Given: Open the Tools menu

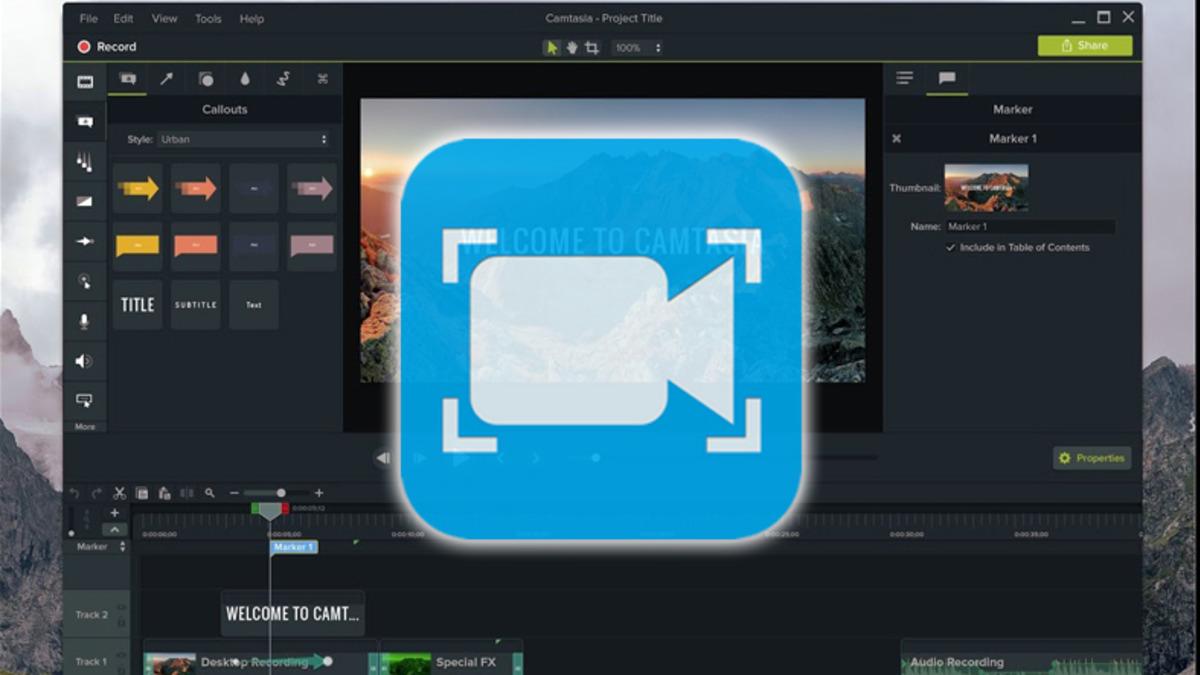Looking at the screenshot, I should point(208,18).
